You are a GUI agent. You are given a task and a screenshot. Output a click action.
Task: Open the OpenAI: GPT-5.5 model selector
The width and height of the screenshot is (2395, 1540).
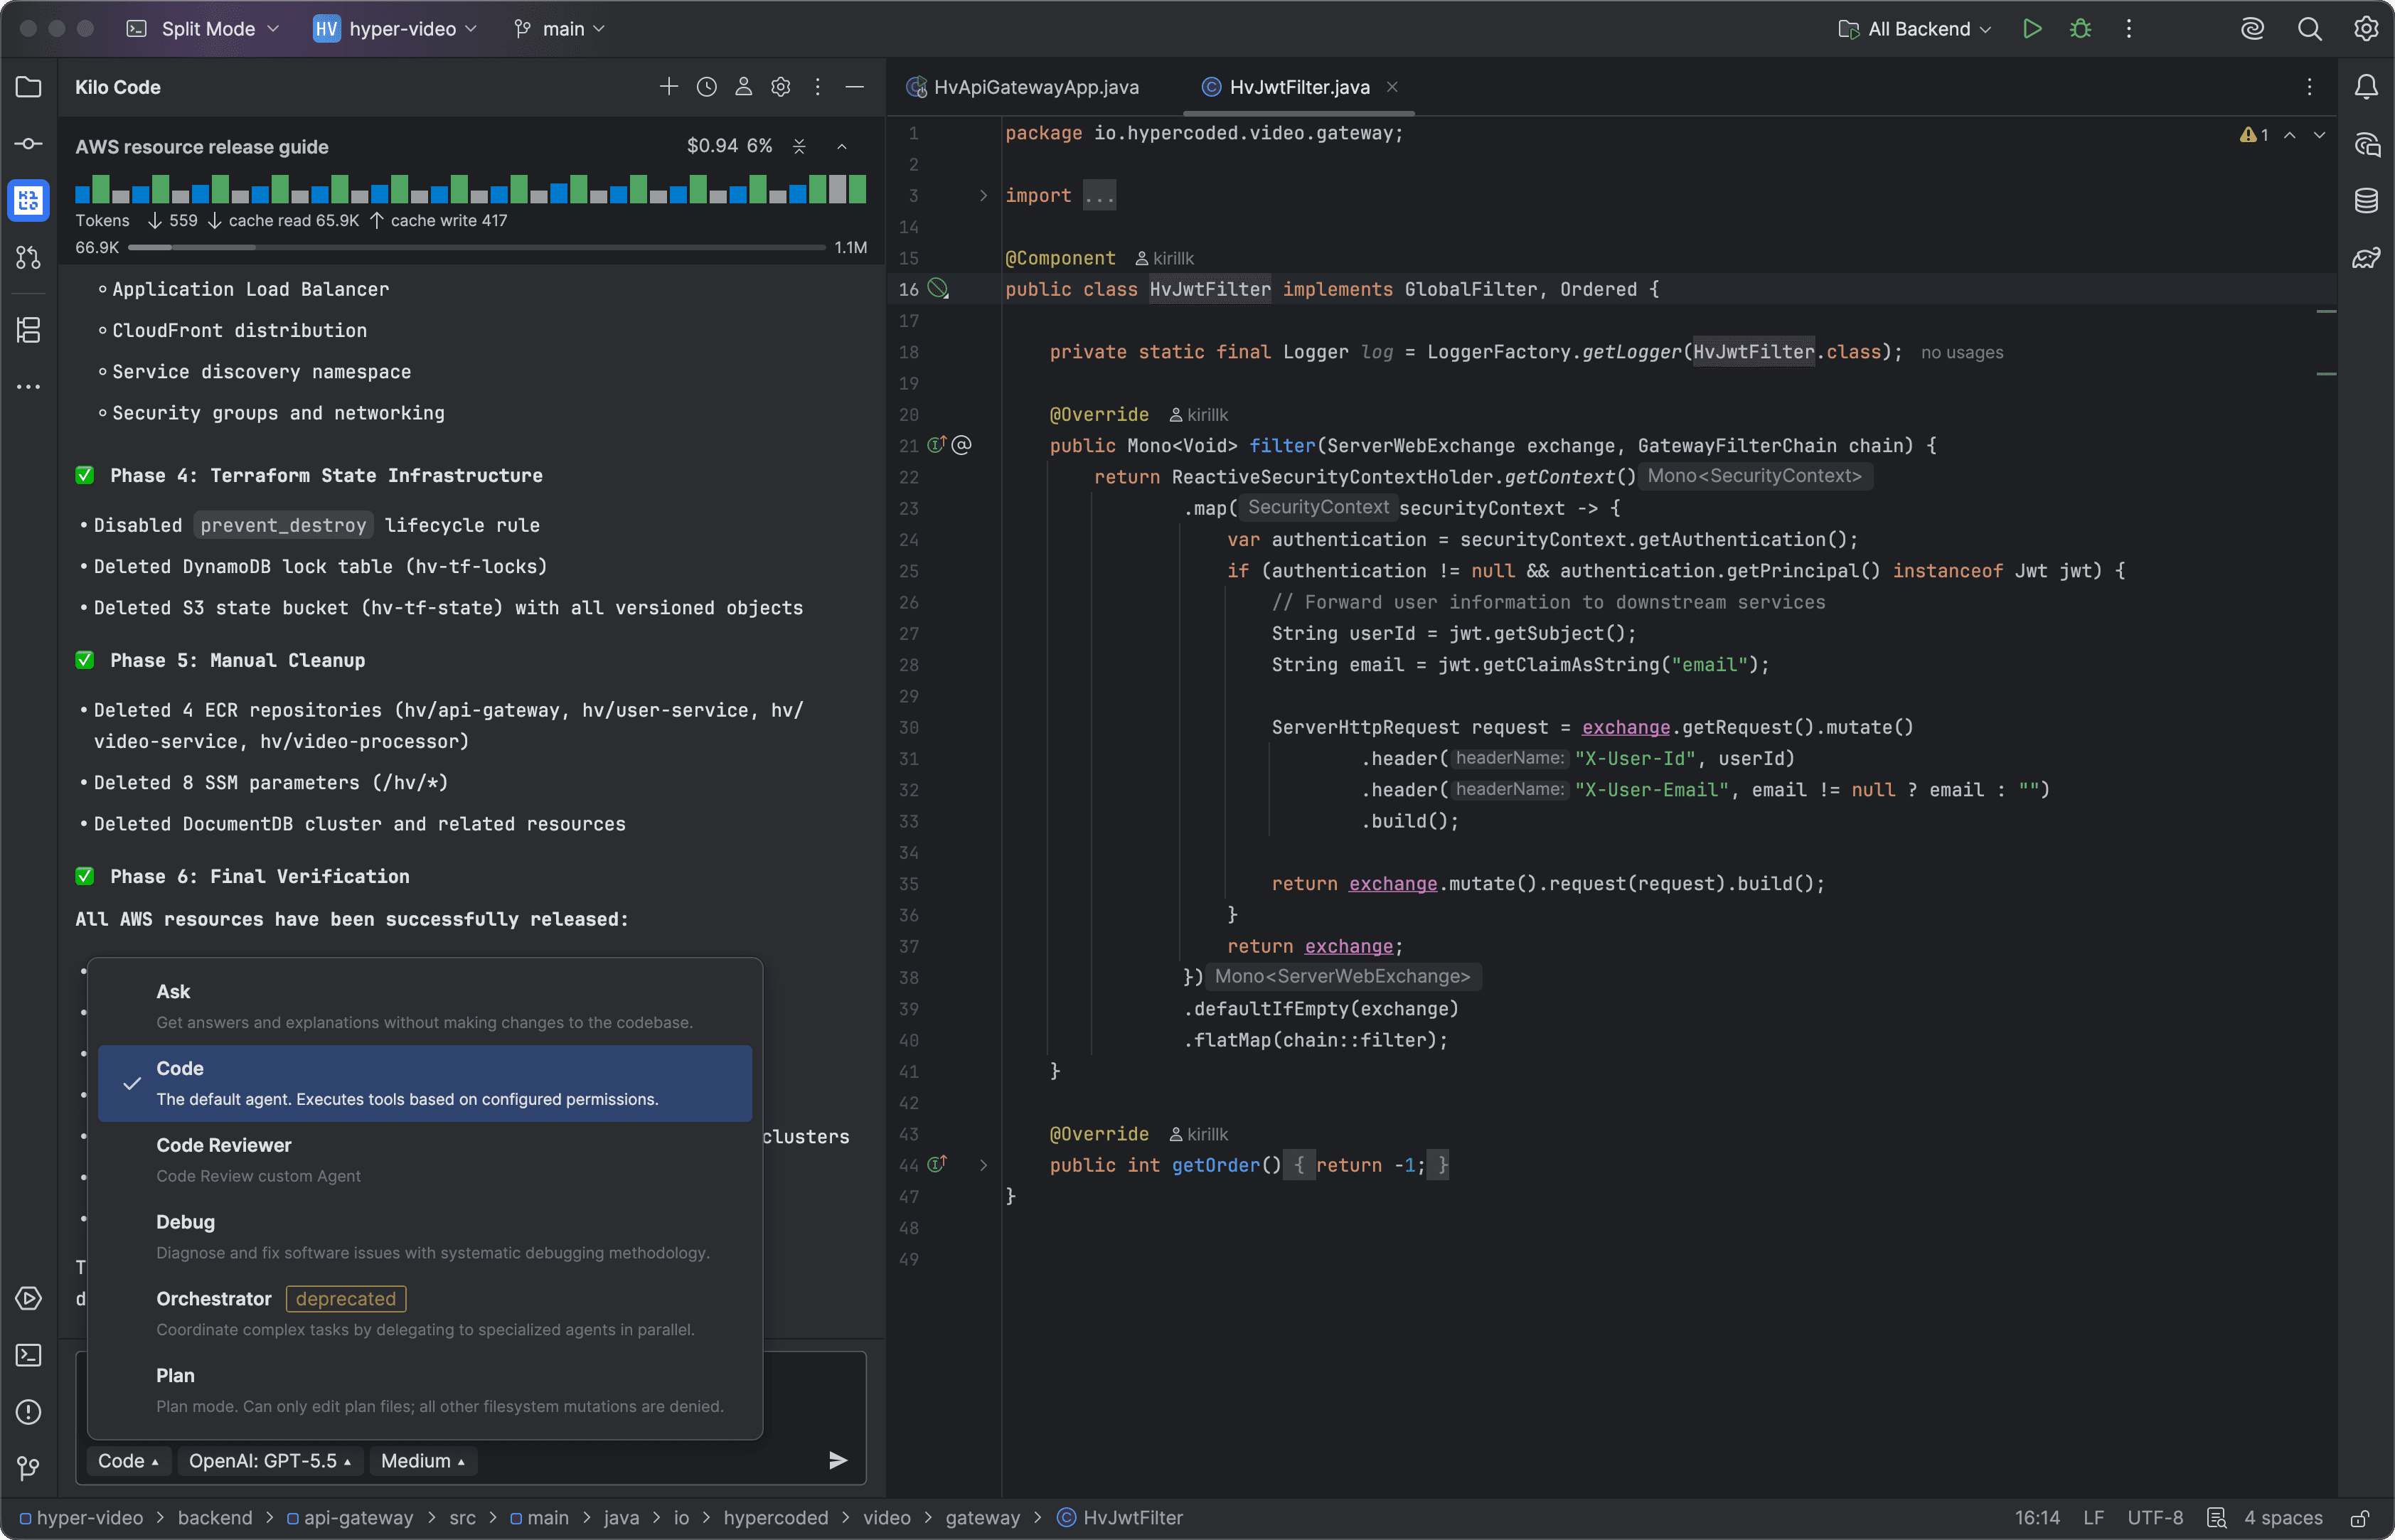click(270, 1461)
